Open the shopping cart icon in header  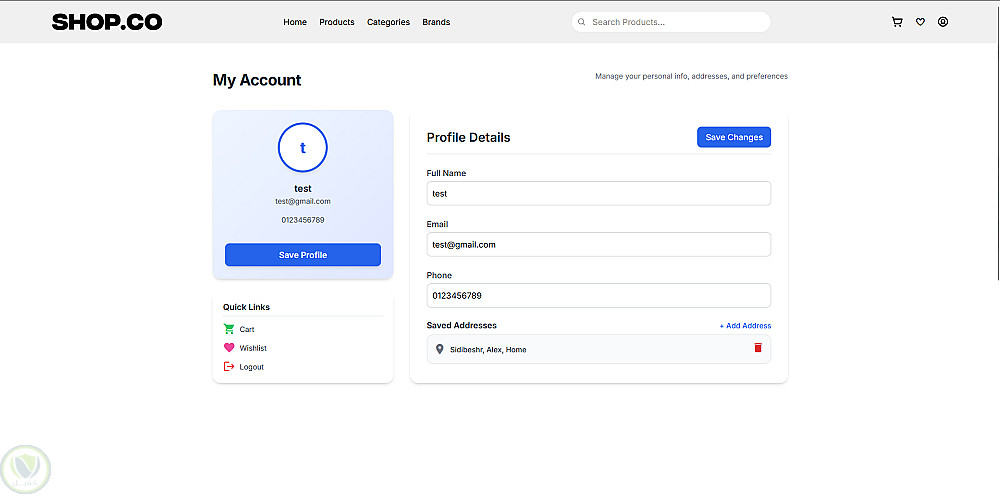[x=897, y=22]
